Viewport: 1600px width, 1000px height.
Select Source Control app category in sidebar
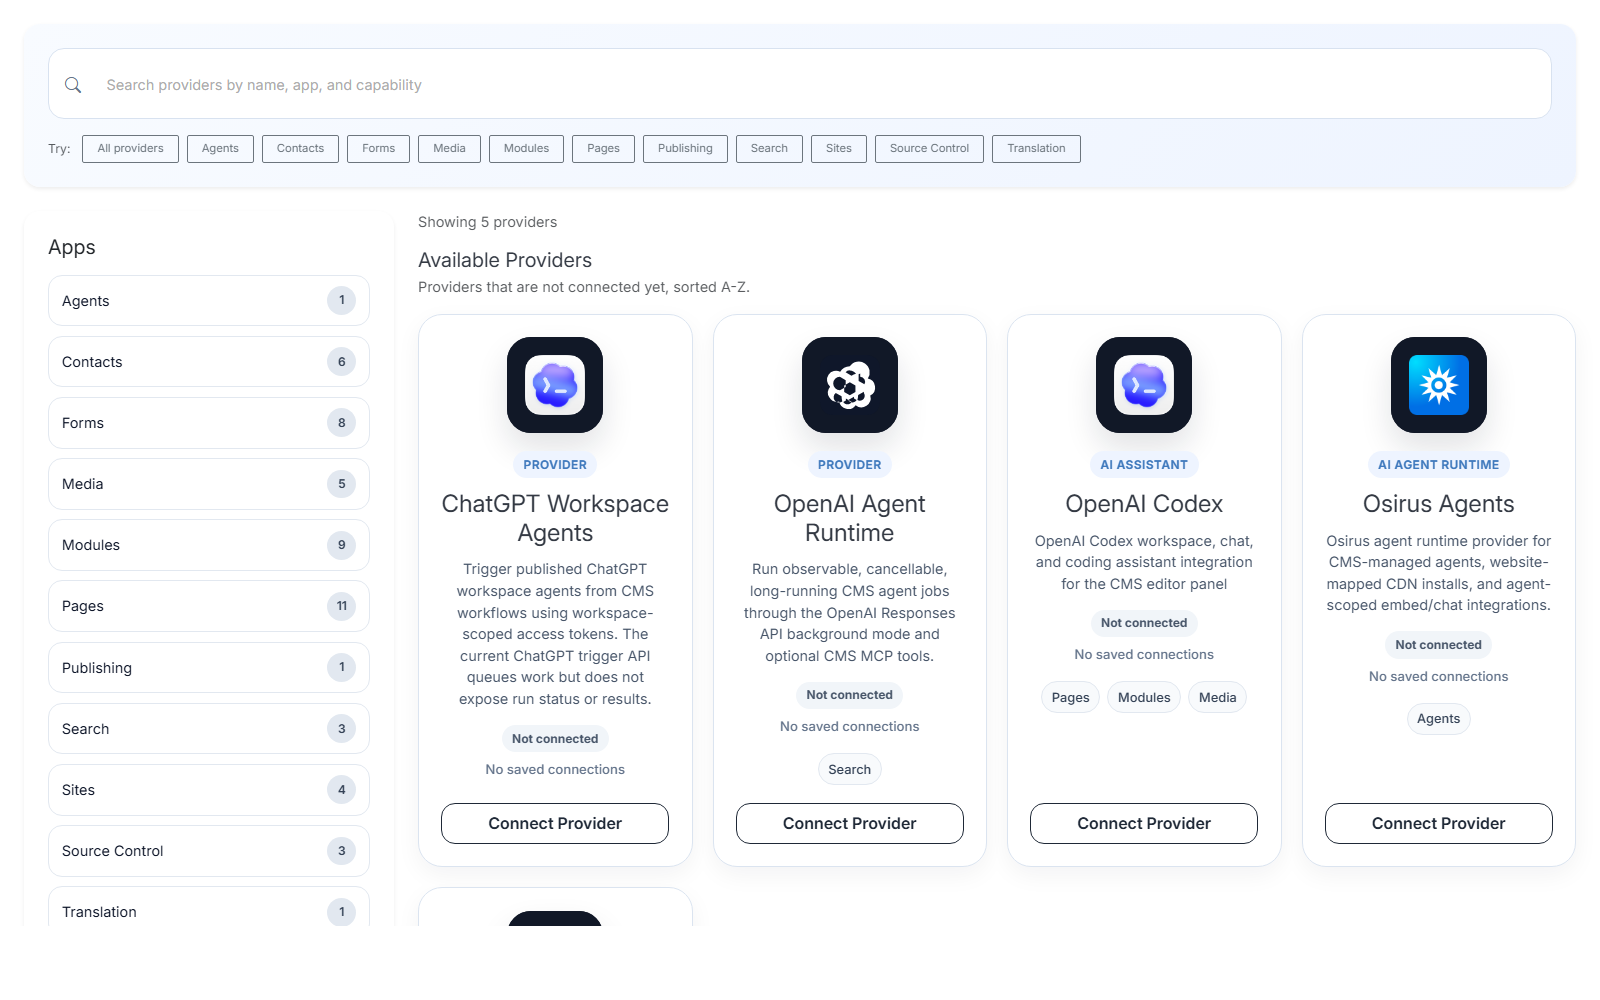tap(209, 851)
